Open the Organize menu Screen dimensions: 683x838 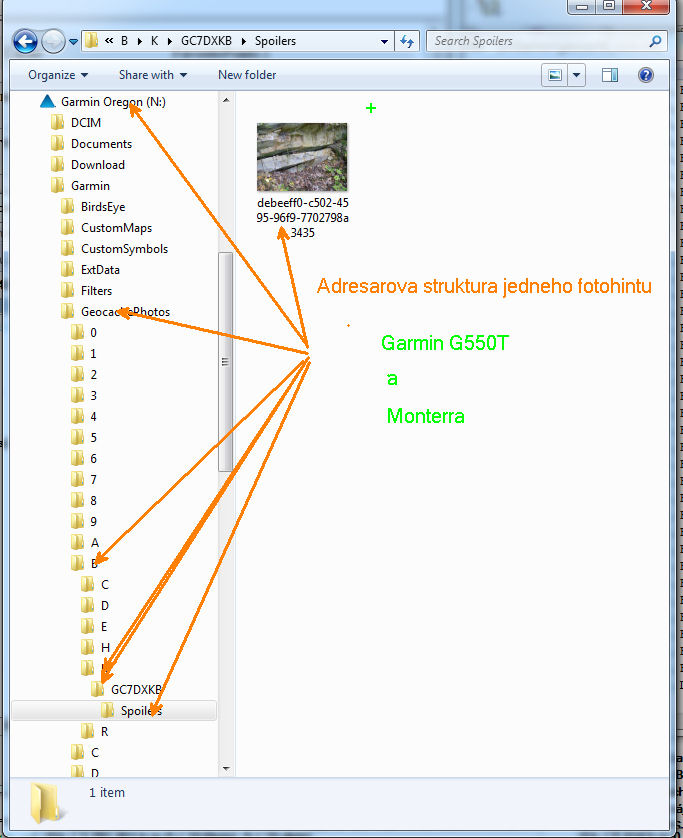tap(57, 75)
